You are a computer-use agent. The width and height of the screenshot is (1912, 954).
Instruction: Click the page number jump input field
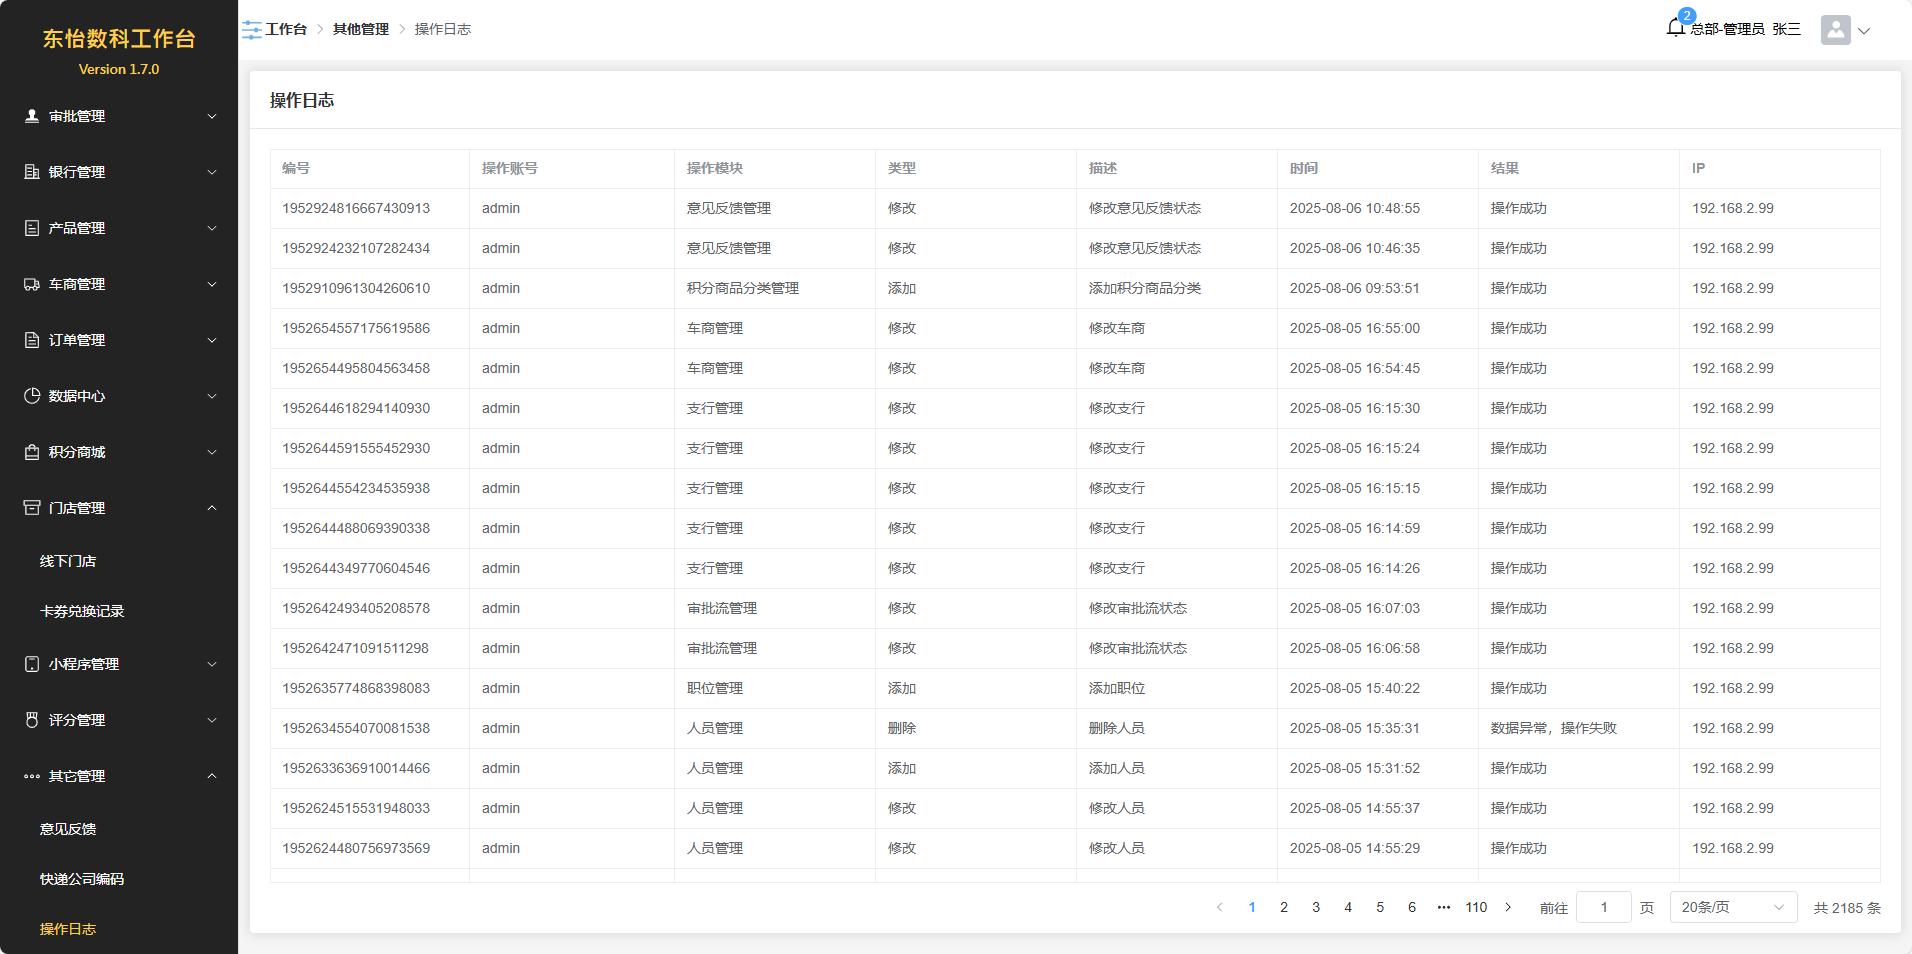click(1603, 907)
